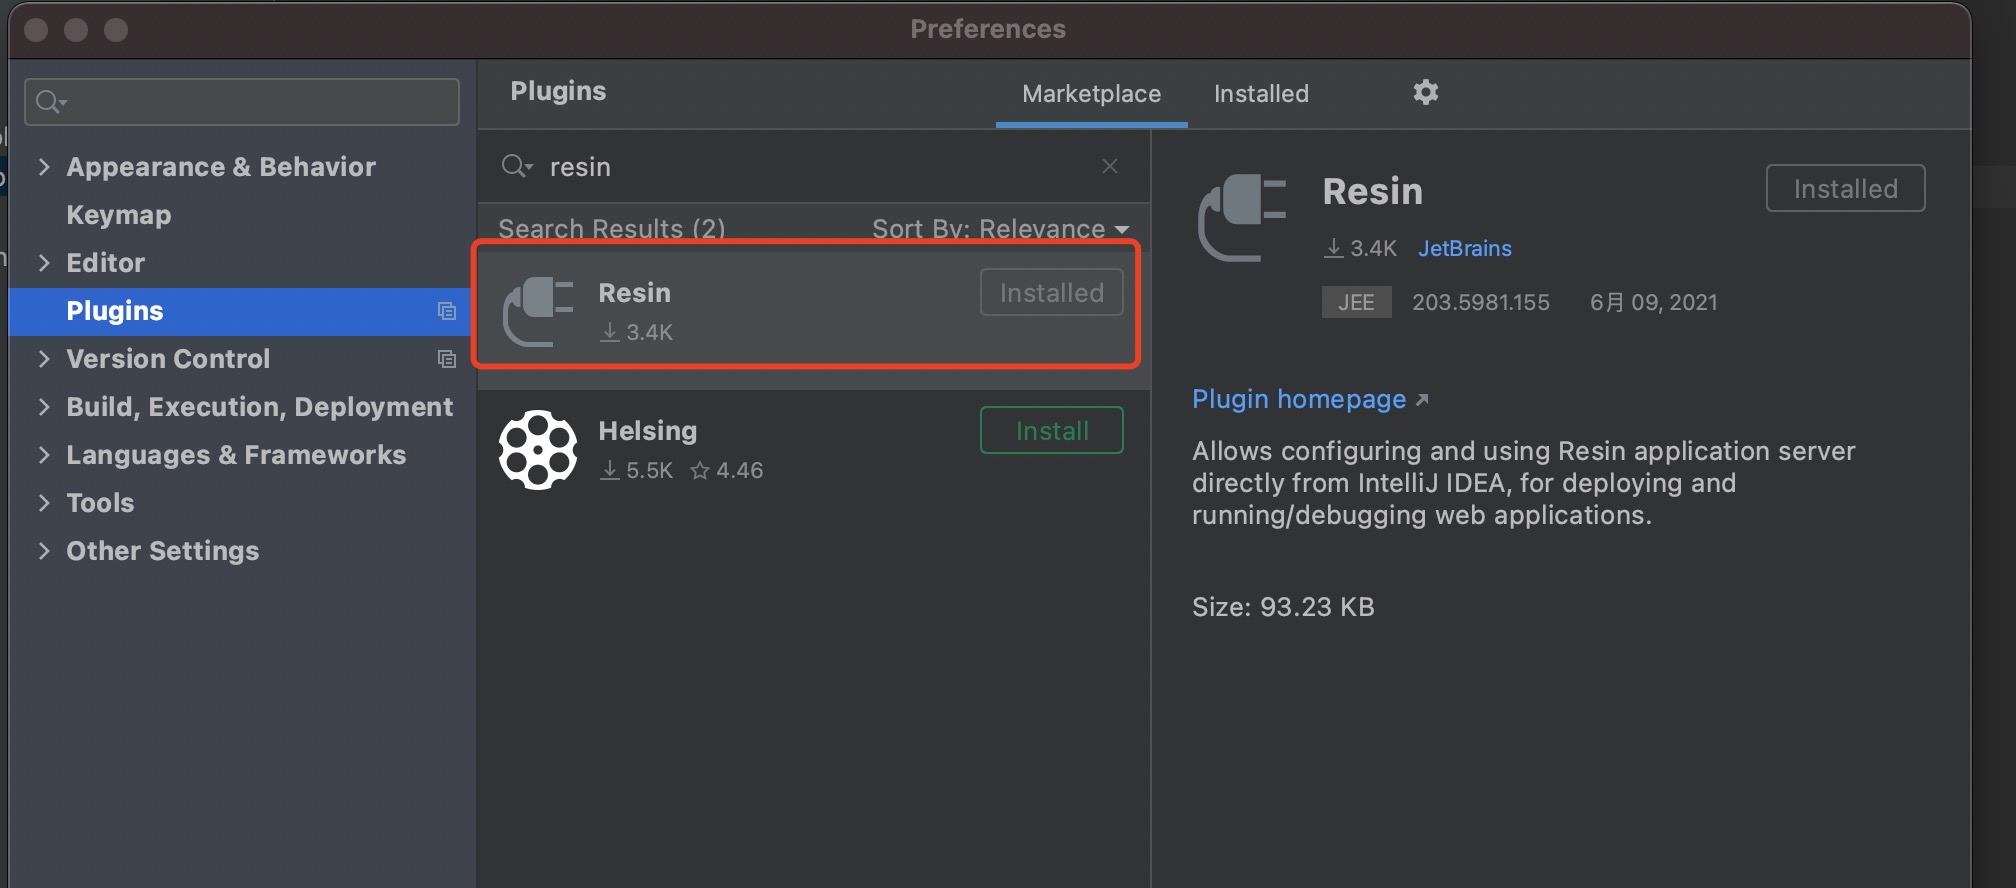
Task: Open Sort By: Relevance dropdown
Action: pos(1000,229)
